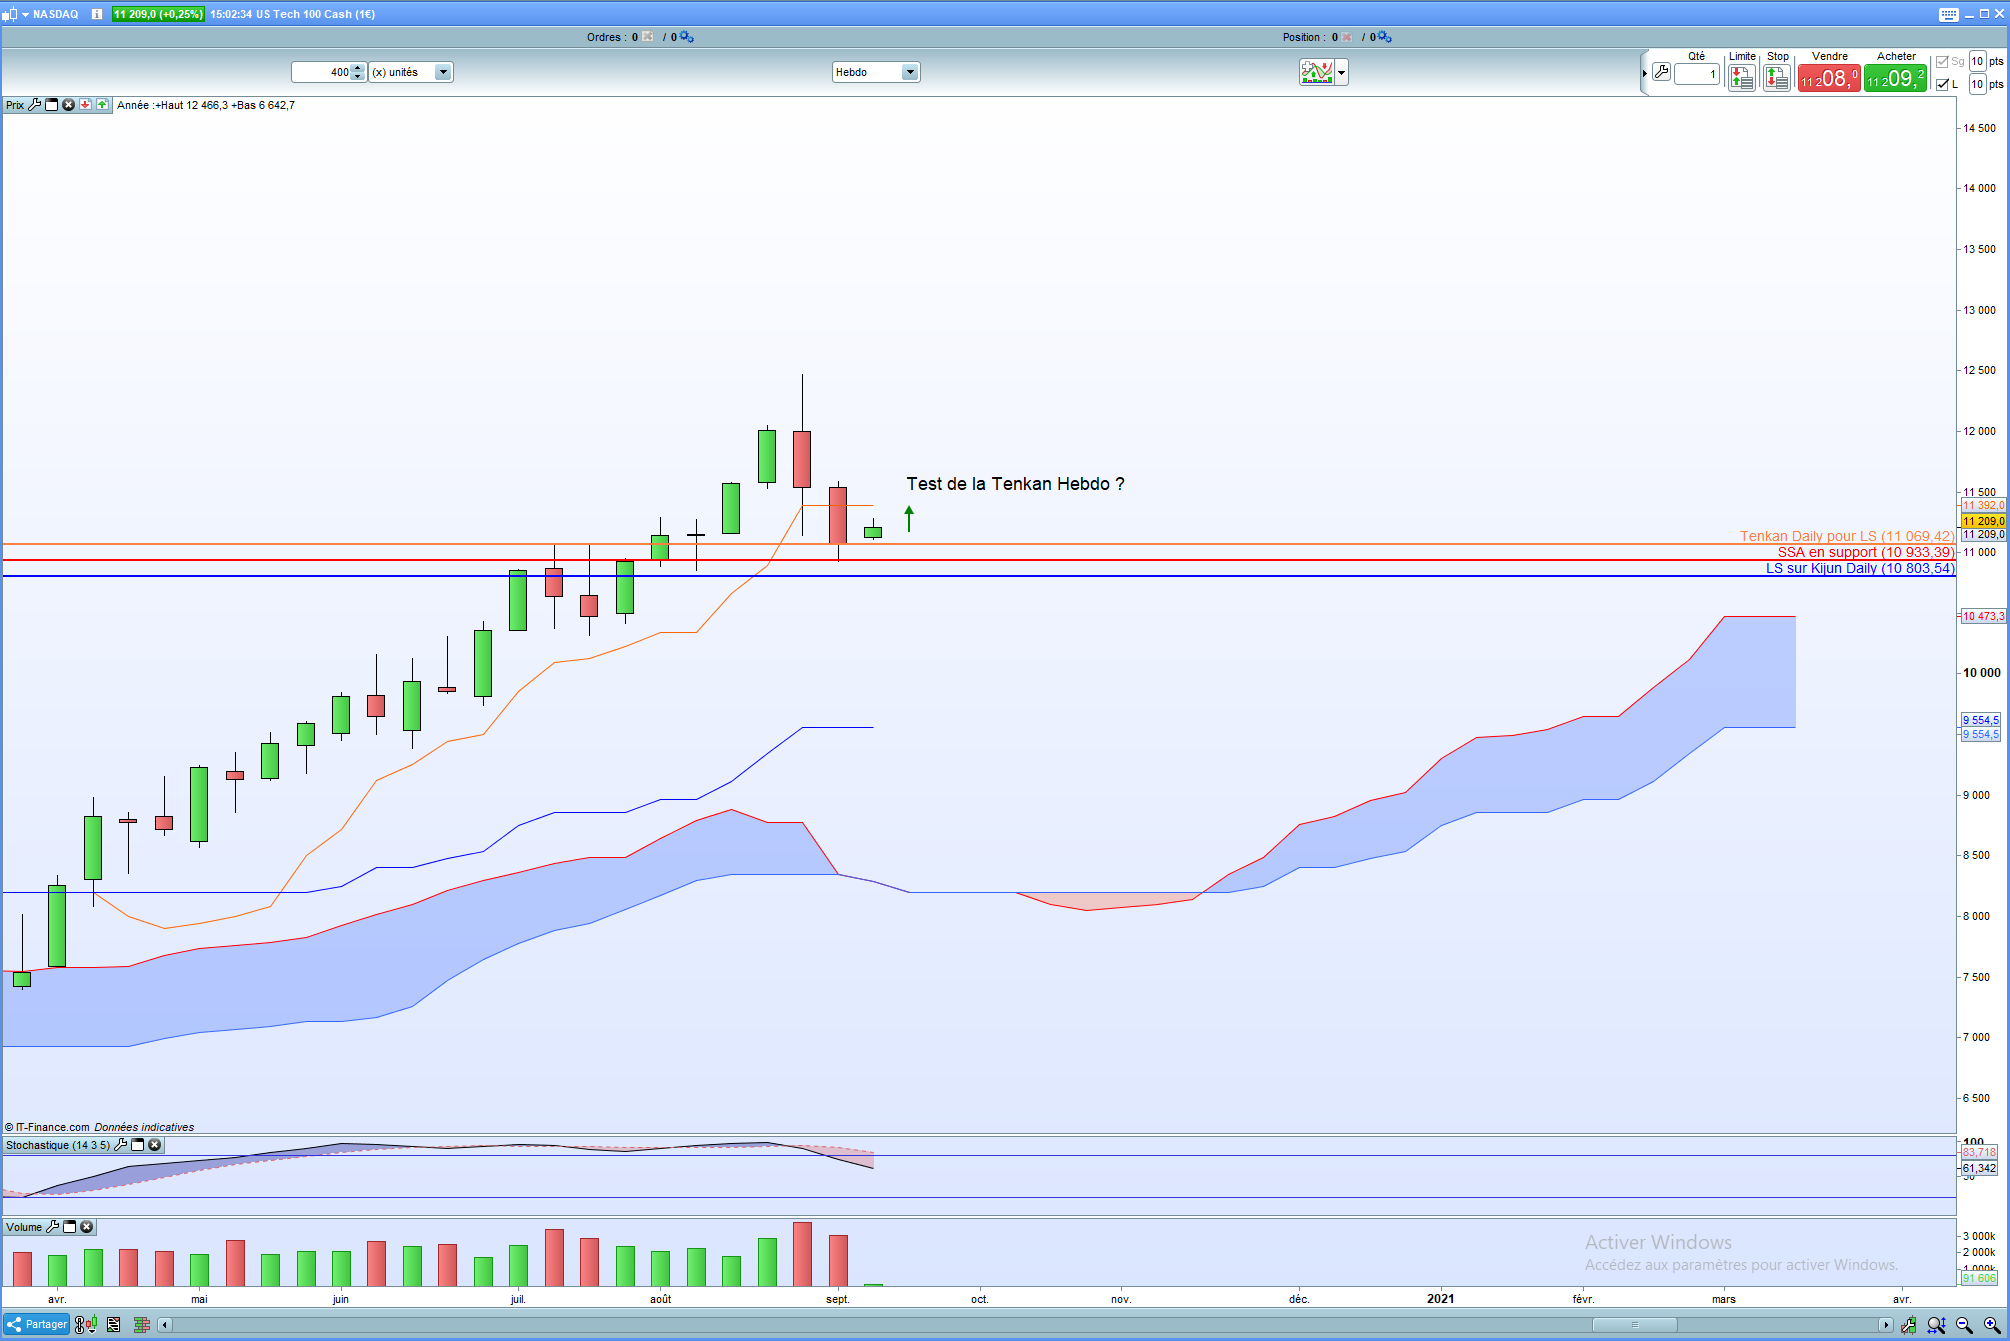2010x1341 pixels.
Task: Open the unités units dropdown
Action: (x=442, y=72)
